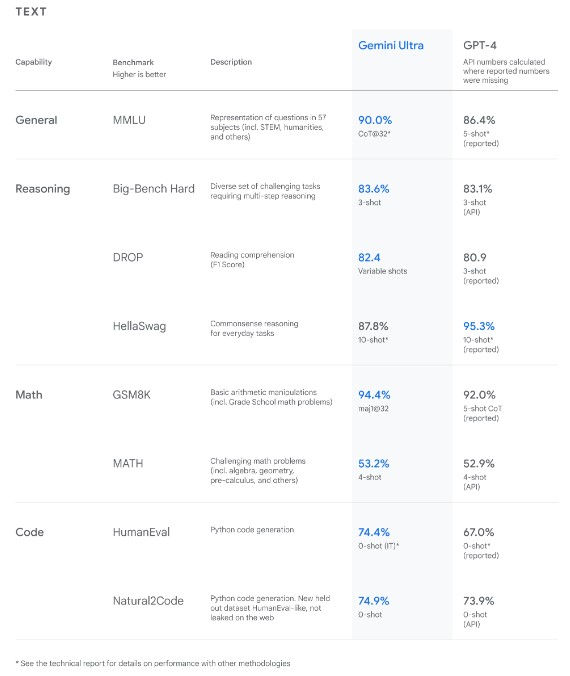Select the Natural2Code benchmark label
Viewport: 570px width, 676px height.
pyautogui.click(x=148, y=601)
